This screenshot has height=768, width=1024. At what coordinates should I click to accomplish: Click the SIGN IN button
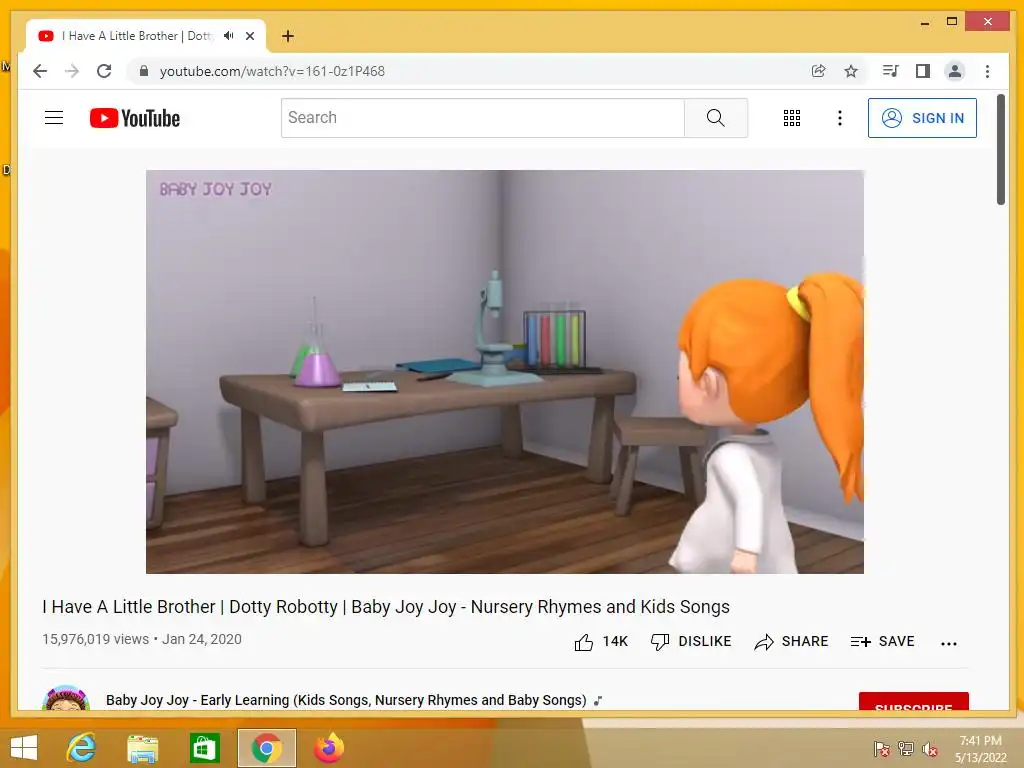coord(922,118)
